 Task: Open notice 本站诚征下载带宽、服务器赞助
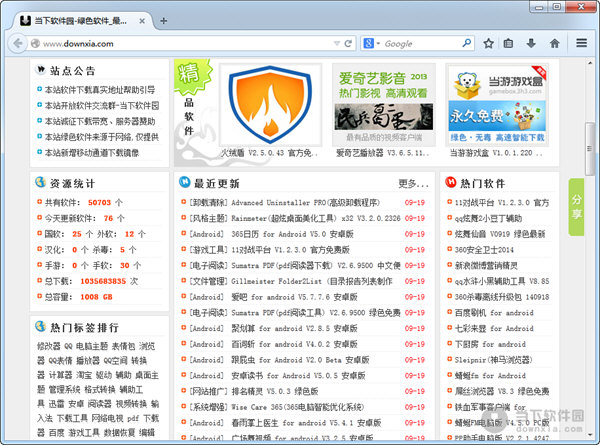pos(100,121)
